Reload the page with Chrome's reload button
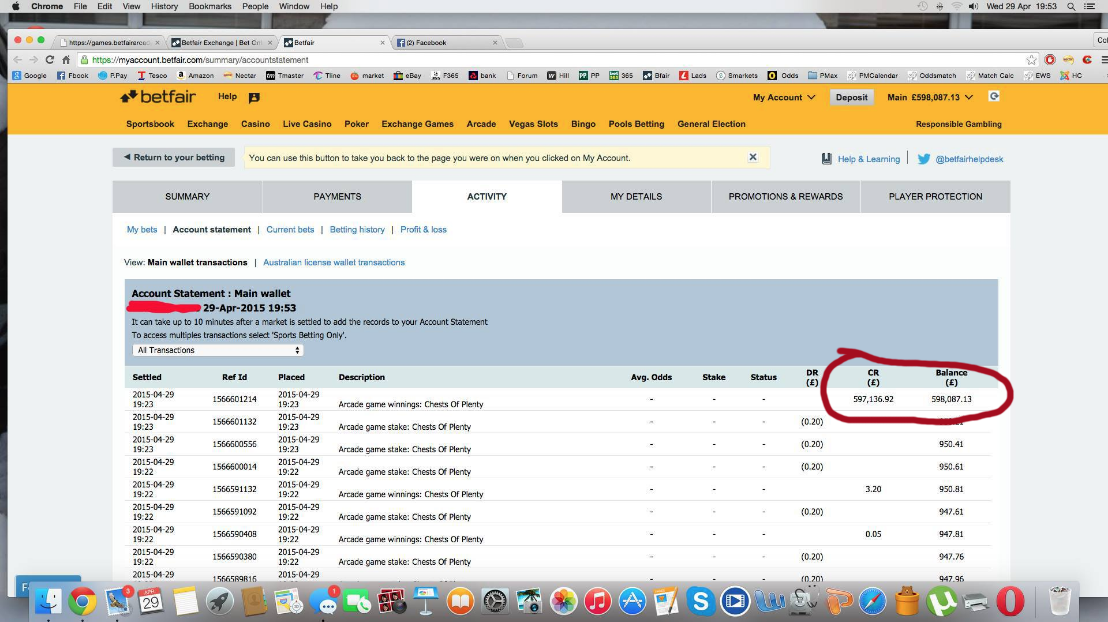This screenshot has height=622, width=1108. [49, 60]
